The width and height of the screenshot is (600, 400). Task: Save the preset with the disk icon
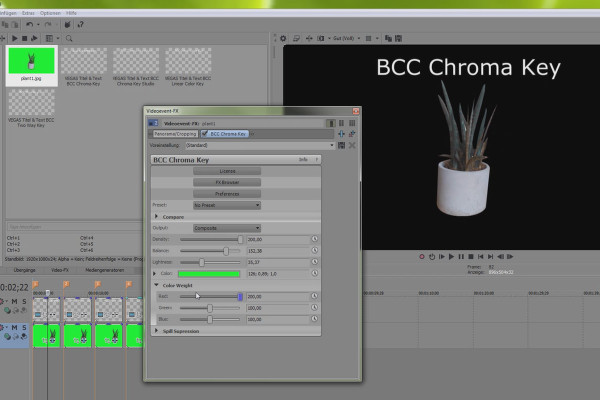pos(341,145)
